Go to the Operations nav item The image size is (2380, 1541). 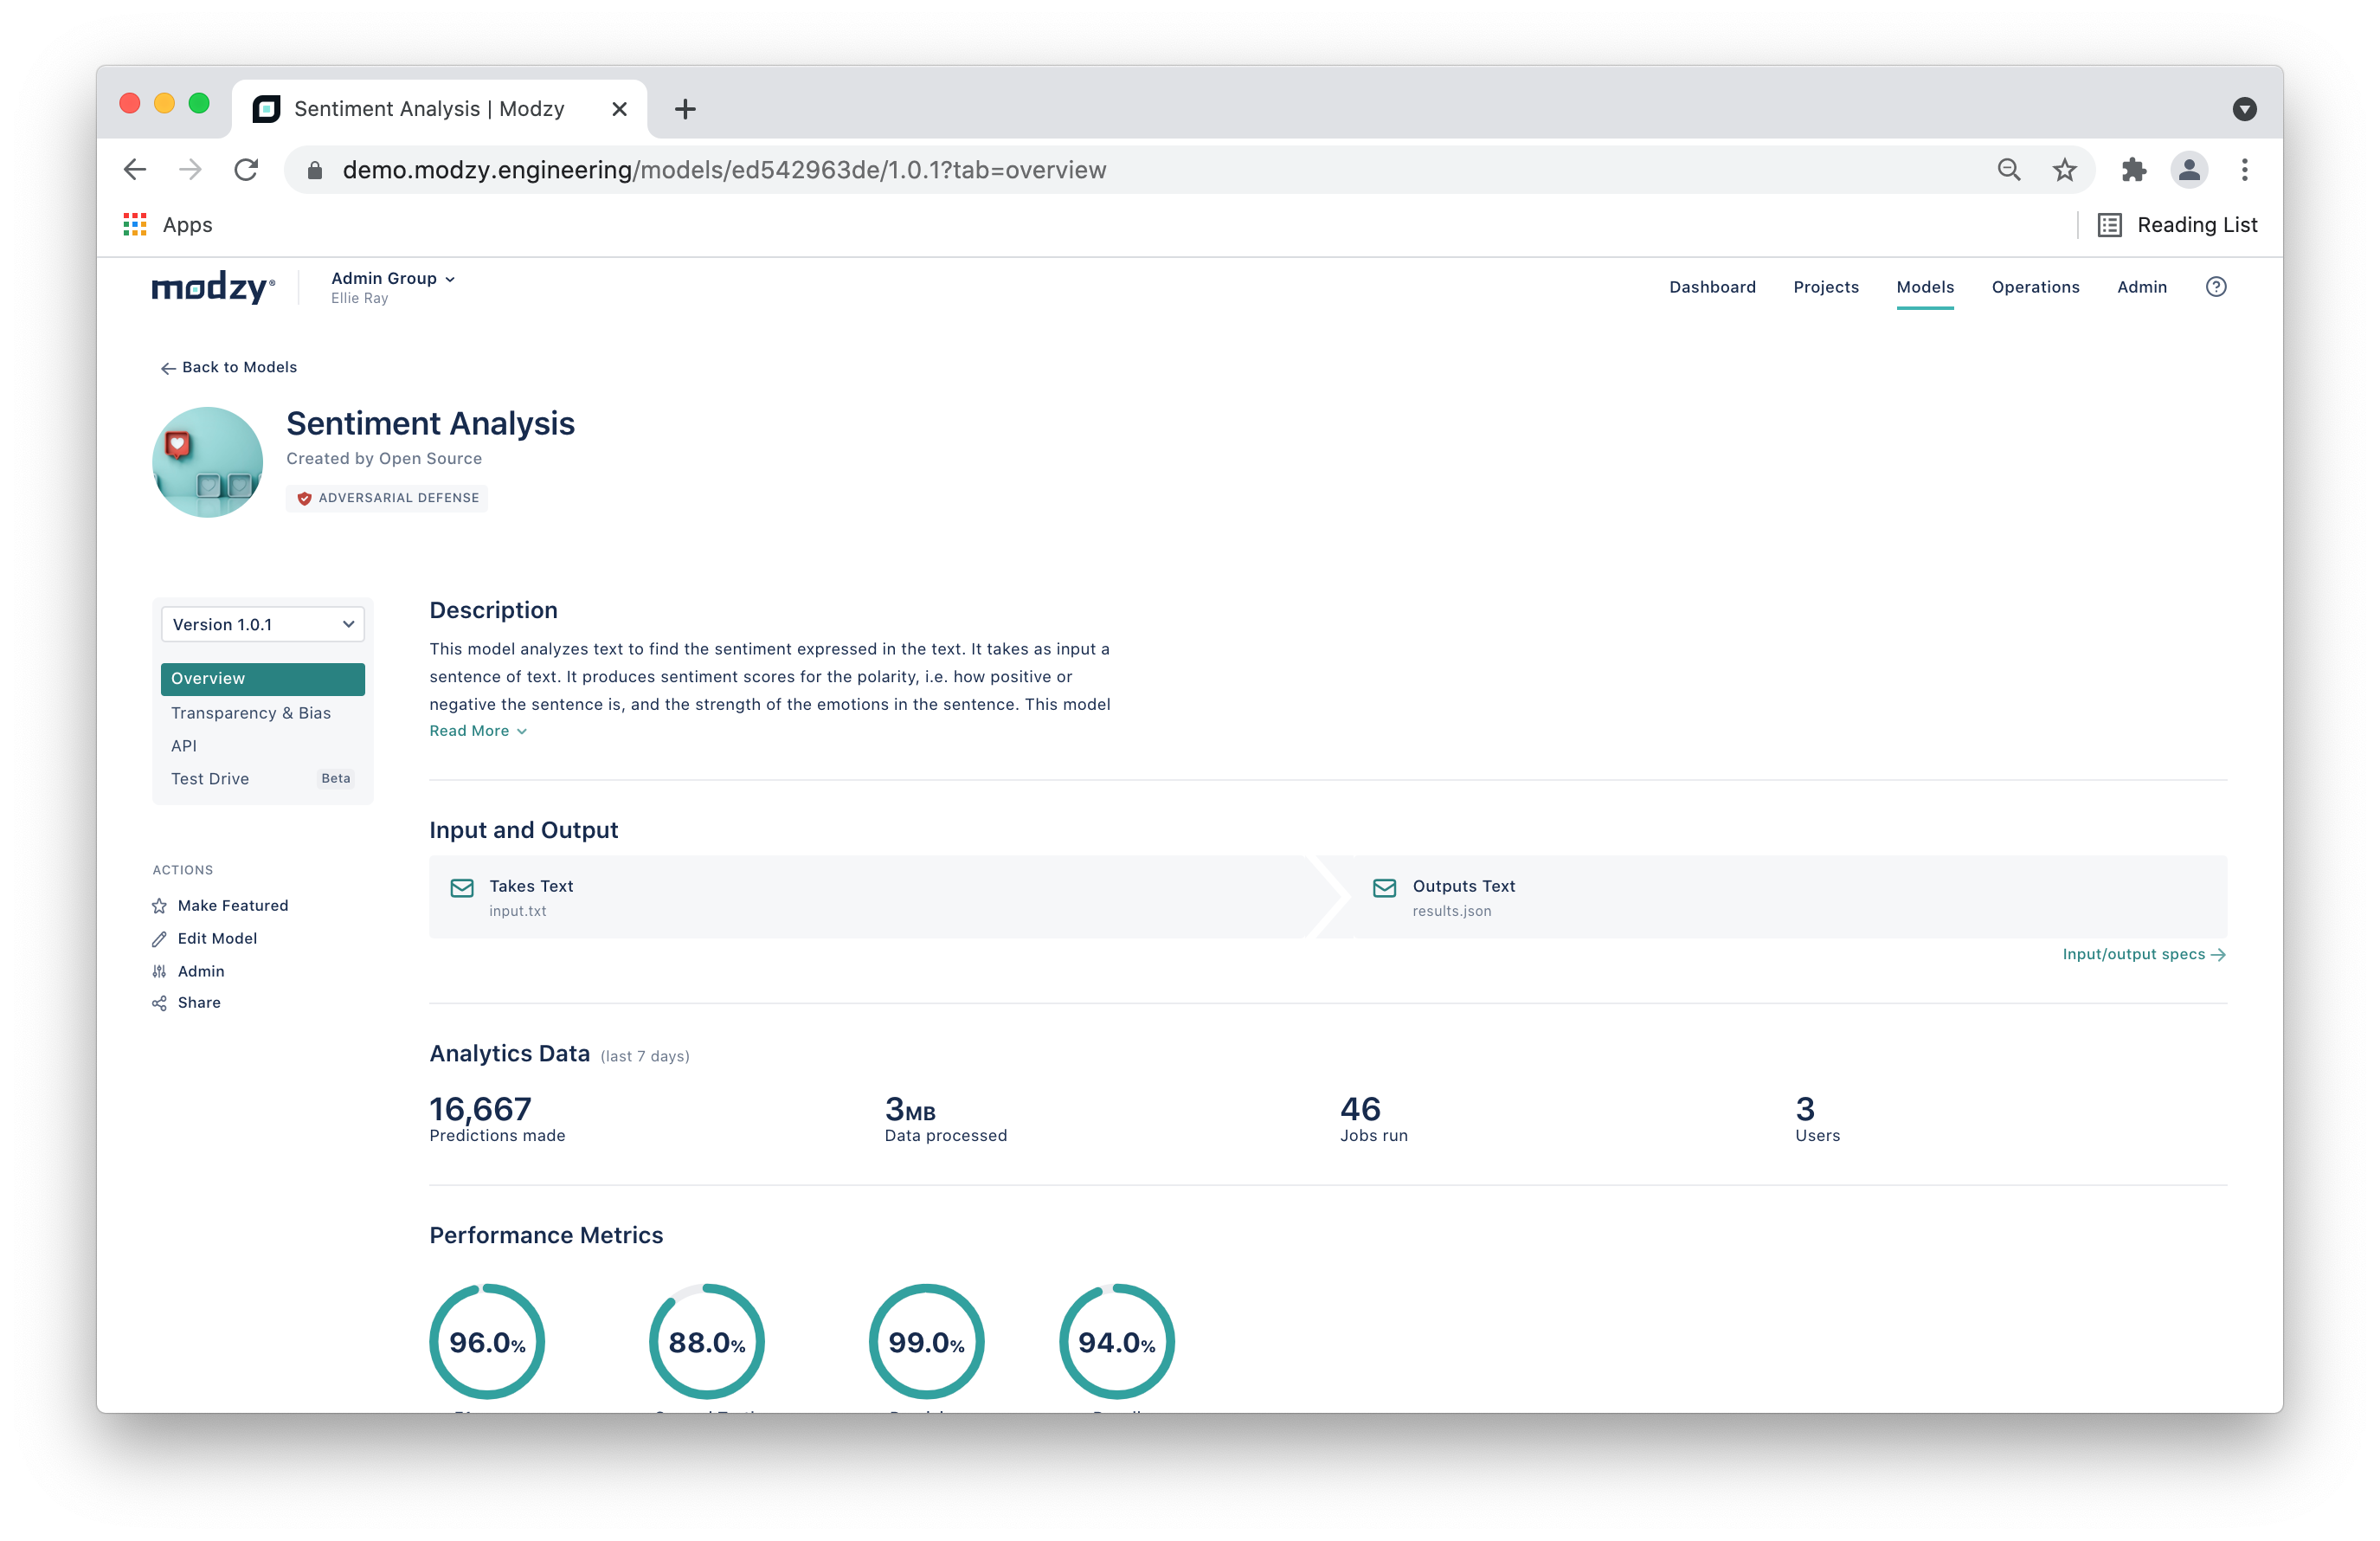click(2034, 287)
